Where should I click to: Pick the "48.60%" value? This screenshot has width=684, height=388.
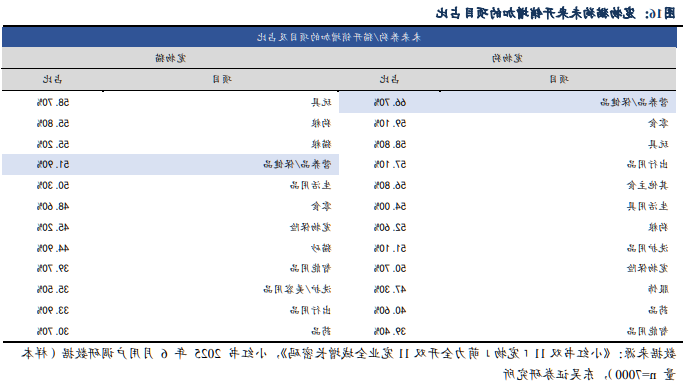click(53, 206)
